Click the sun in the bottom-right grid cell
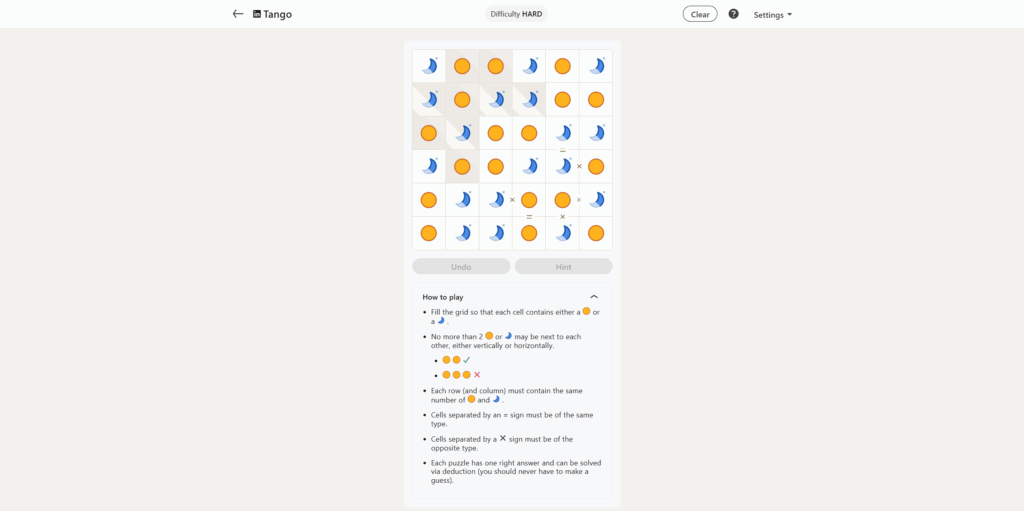 tap(596, 233)
